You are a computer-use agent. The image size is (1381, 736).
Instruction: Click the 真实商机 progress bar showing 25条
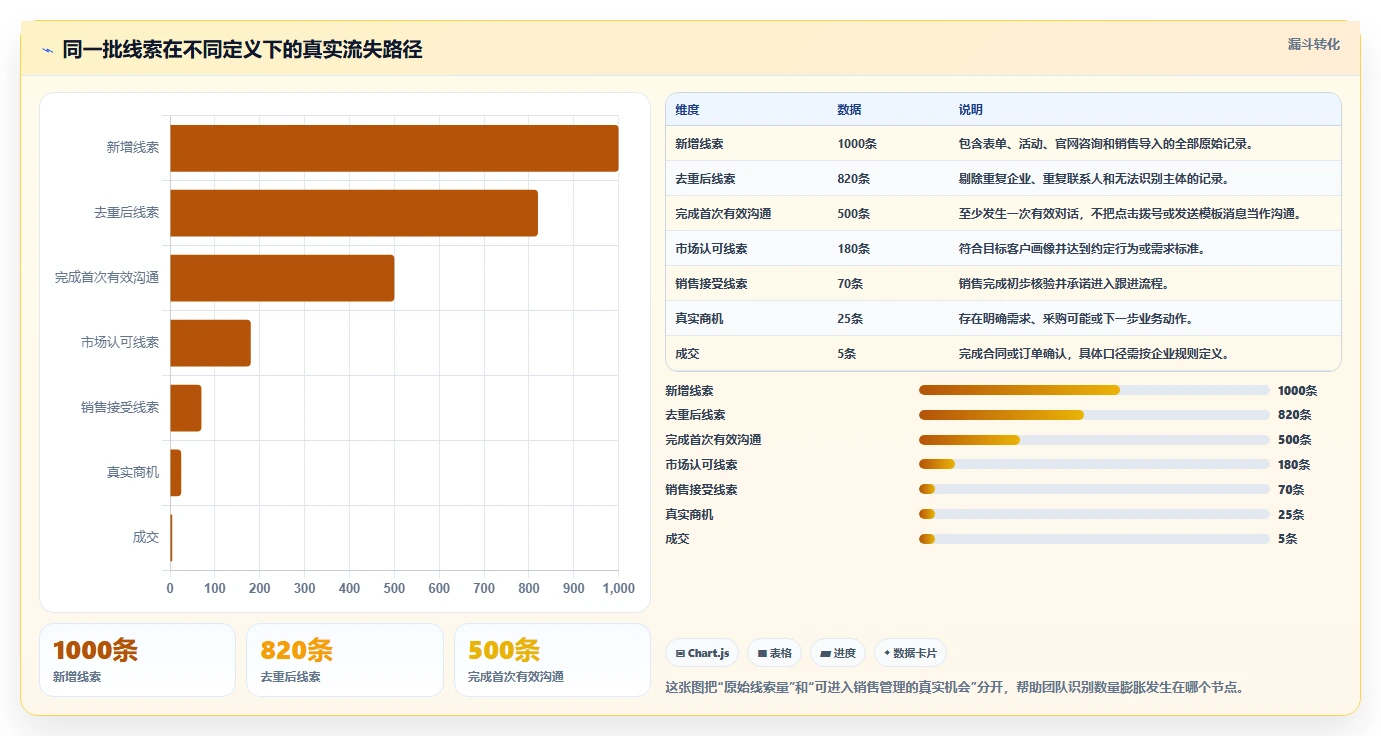(1094, 514)
